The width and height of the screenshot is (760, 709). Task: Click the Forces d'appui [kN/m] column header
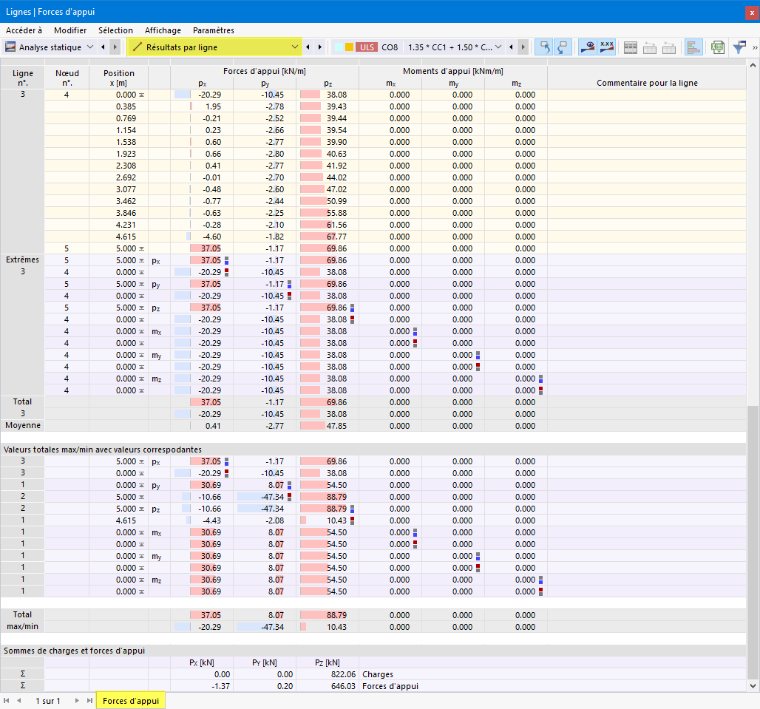[x=265, y=71]
